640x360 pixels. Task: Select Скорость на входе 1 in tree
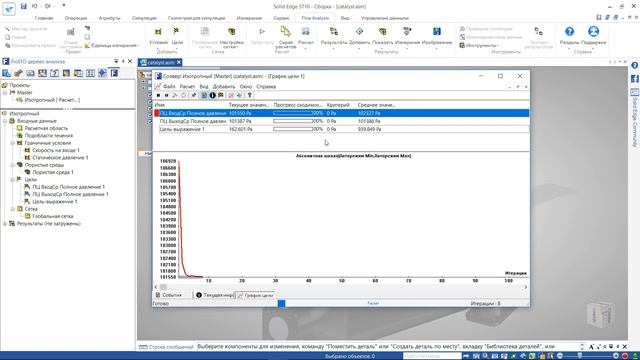pyautogui.click(x=56, y=150)
